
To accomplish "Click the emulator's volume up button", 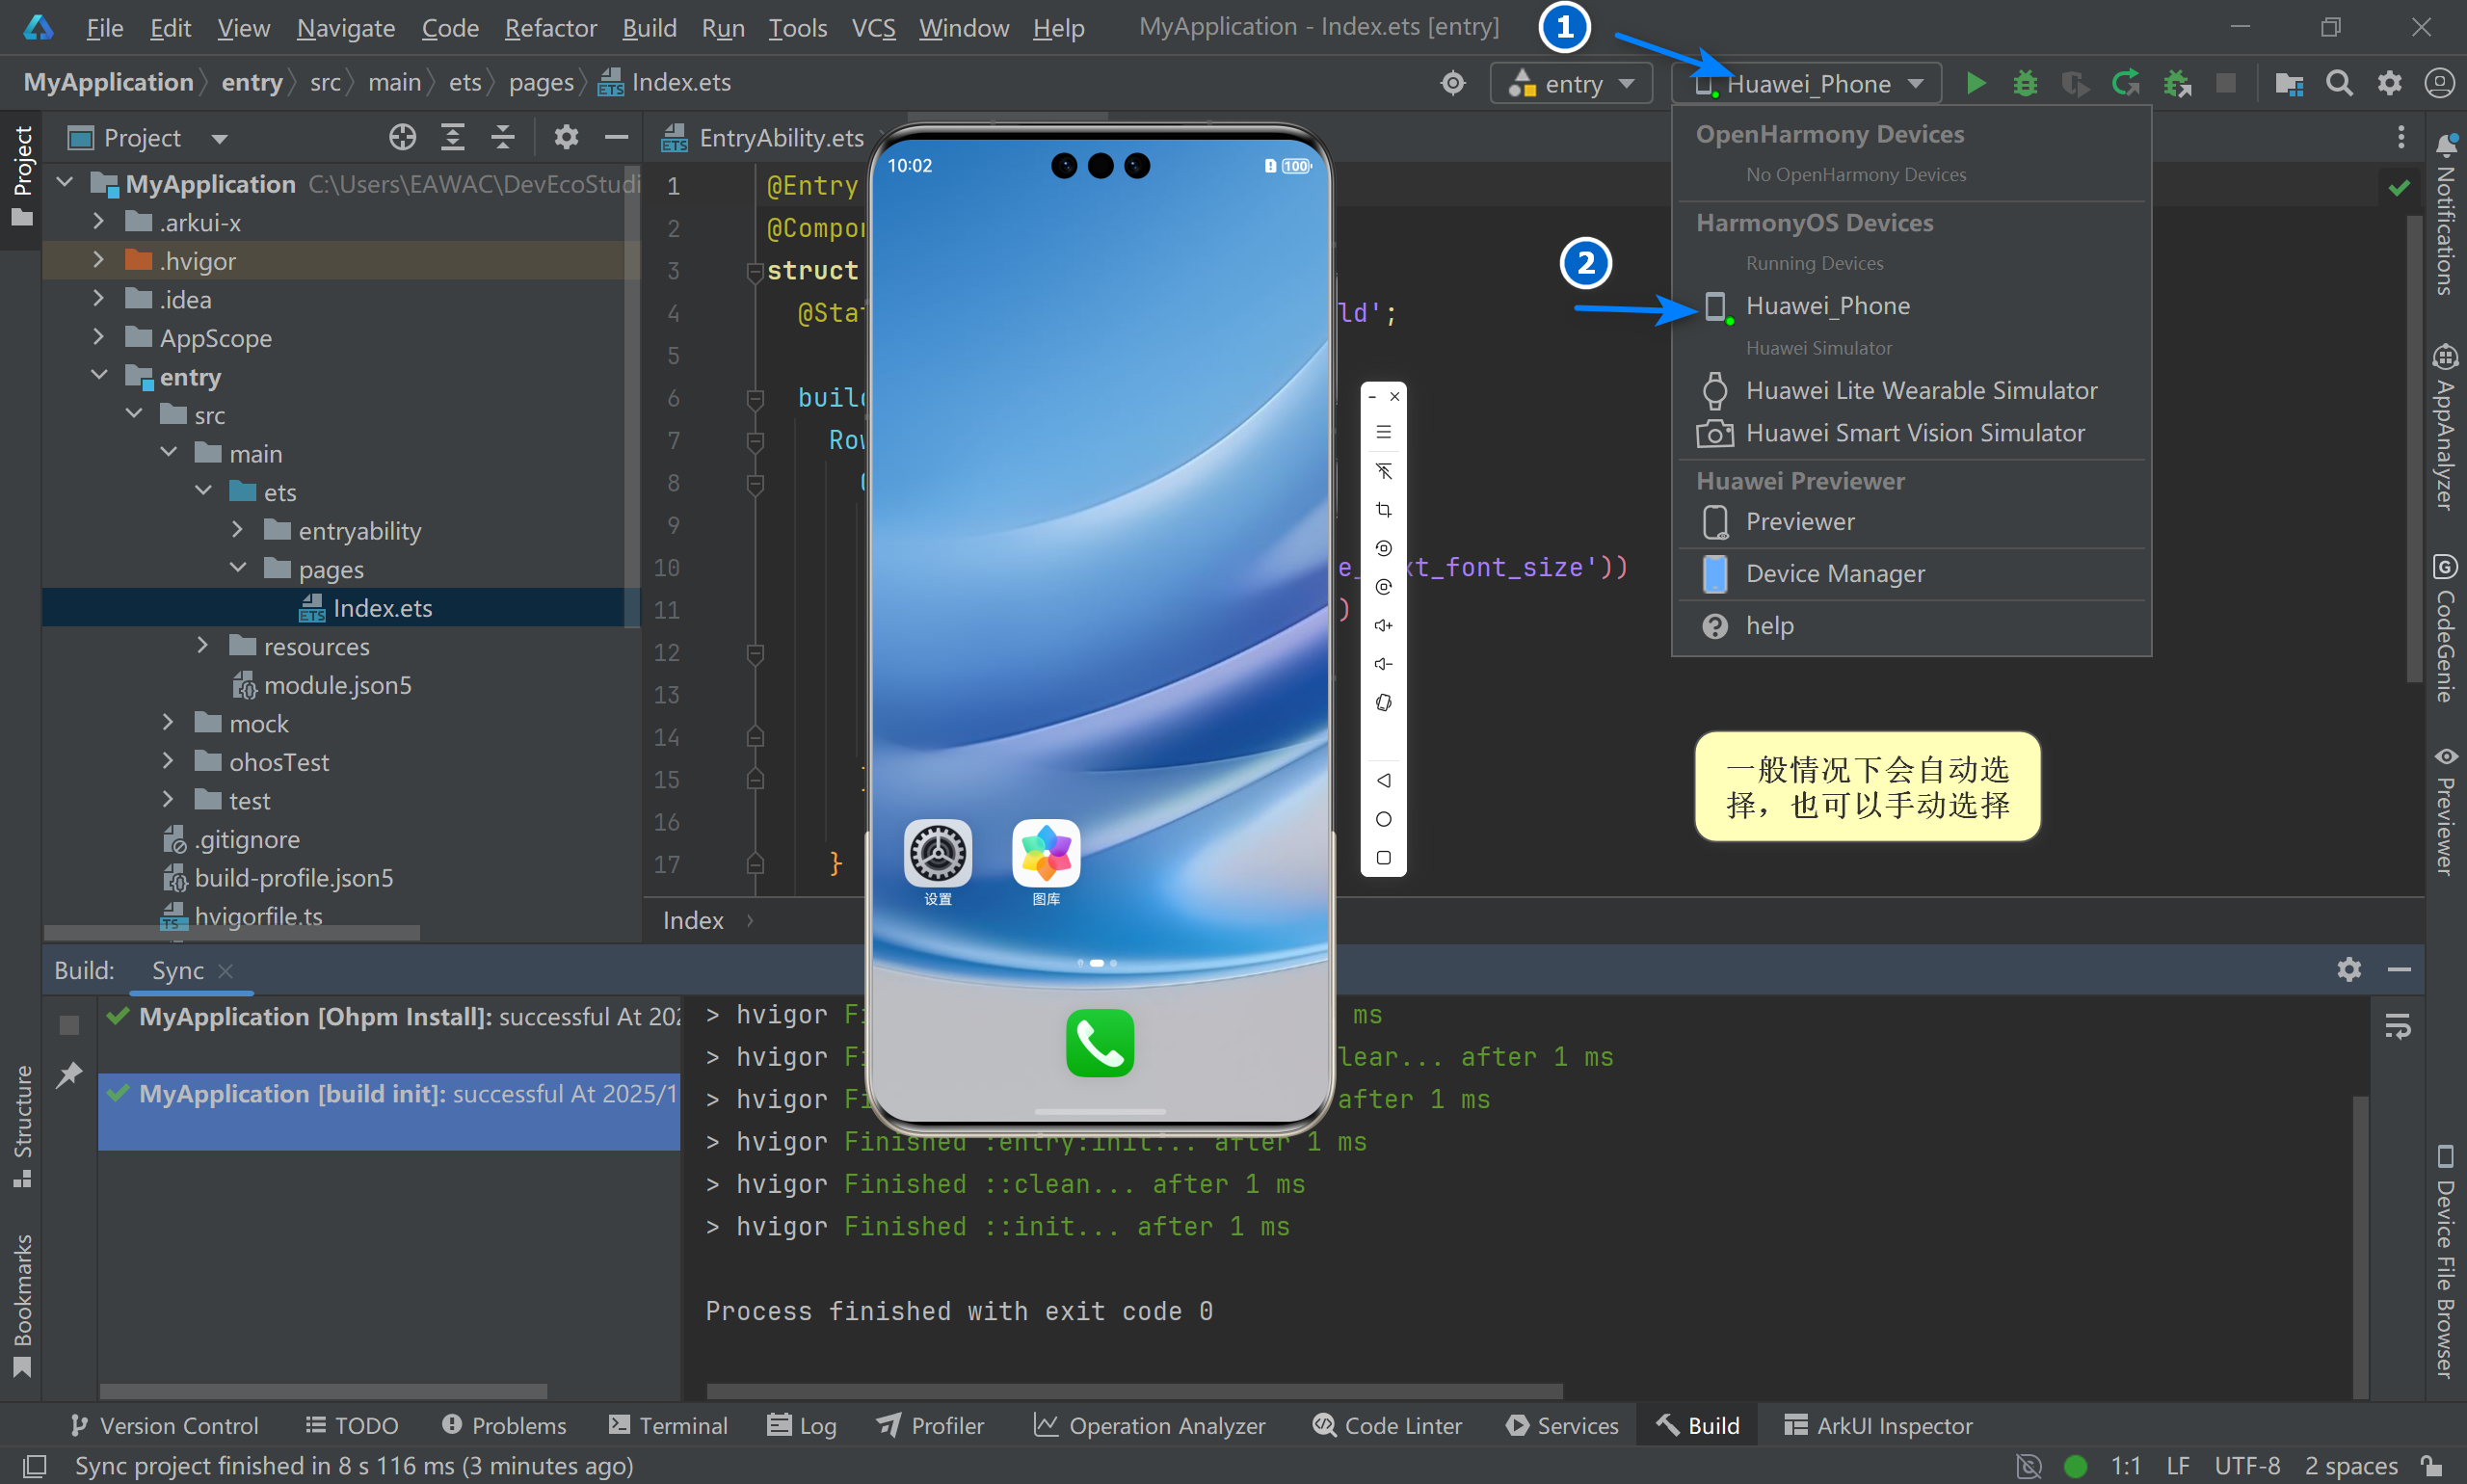I will [1383, 626].
